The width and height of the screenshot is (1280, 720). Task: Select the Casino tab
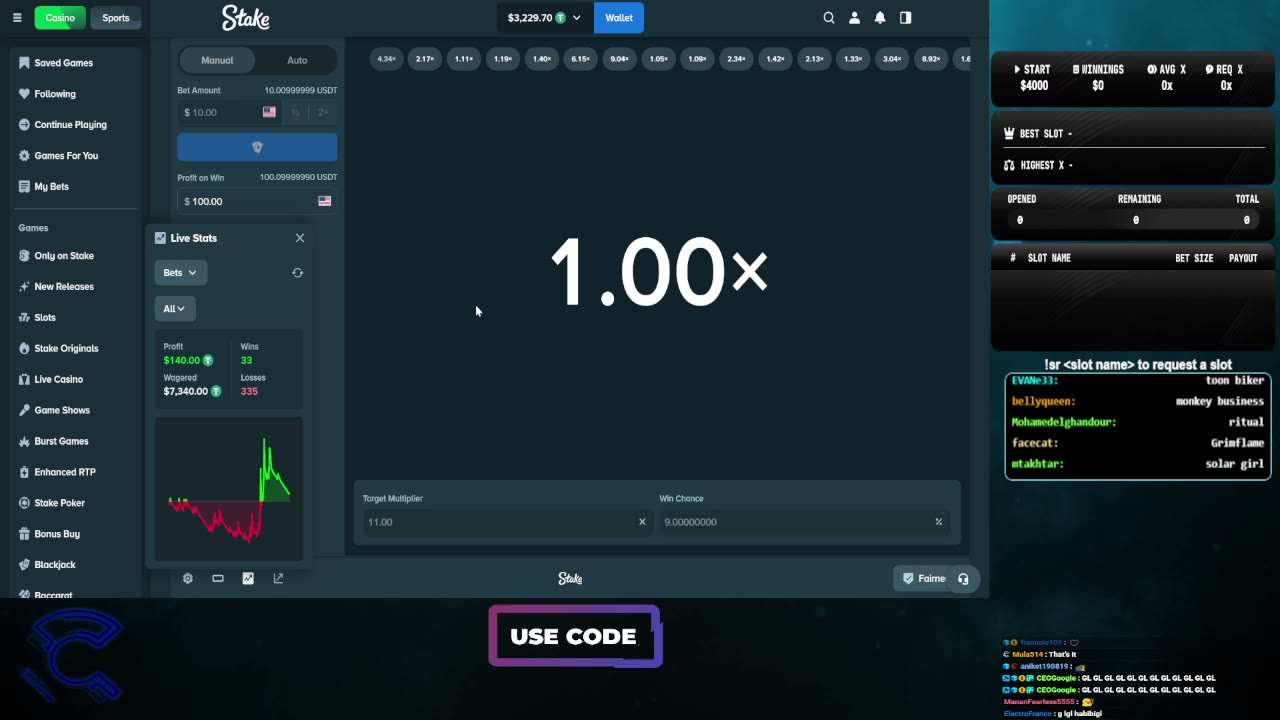(x=60, y=18)
